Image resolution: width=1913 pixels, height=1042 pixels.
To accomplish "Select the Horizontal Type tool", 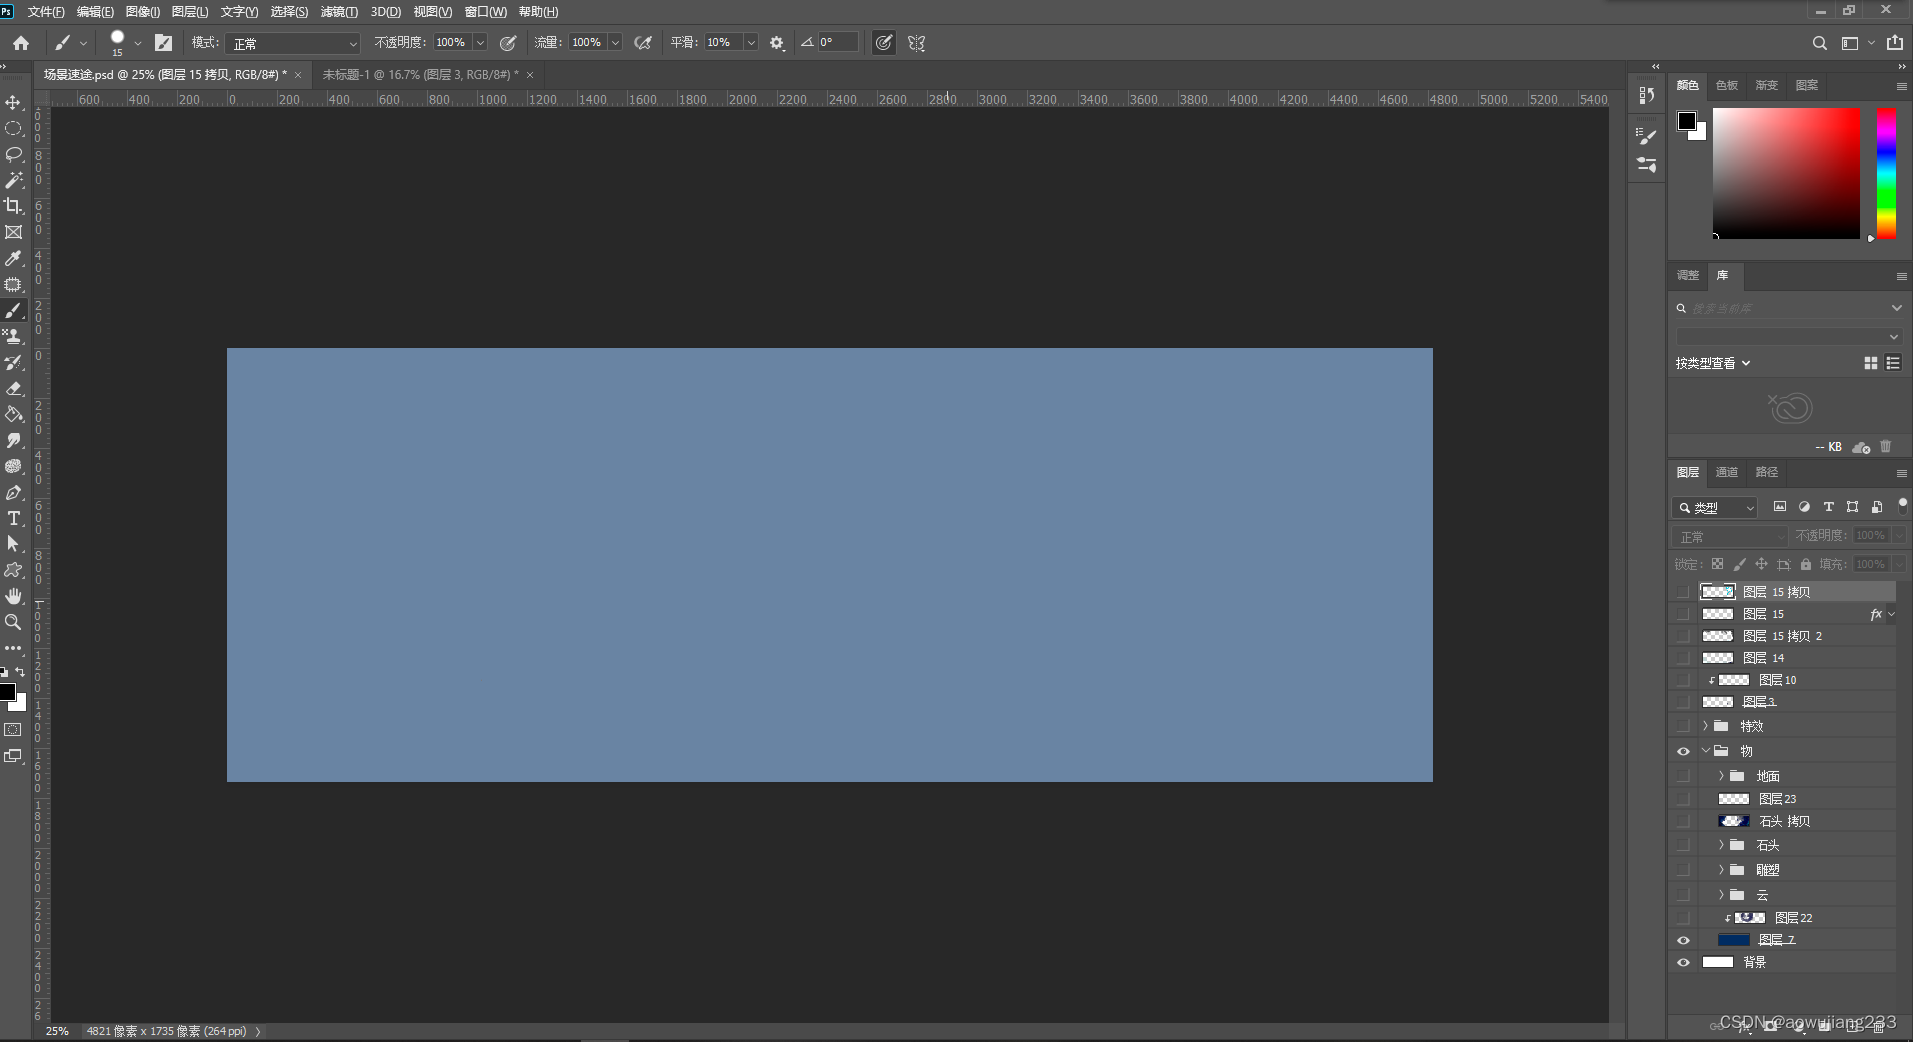I will tap(13, 518).
